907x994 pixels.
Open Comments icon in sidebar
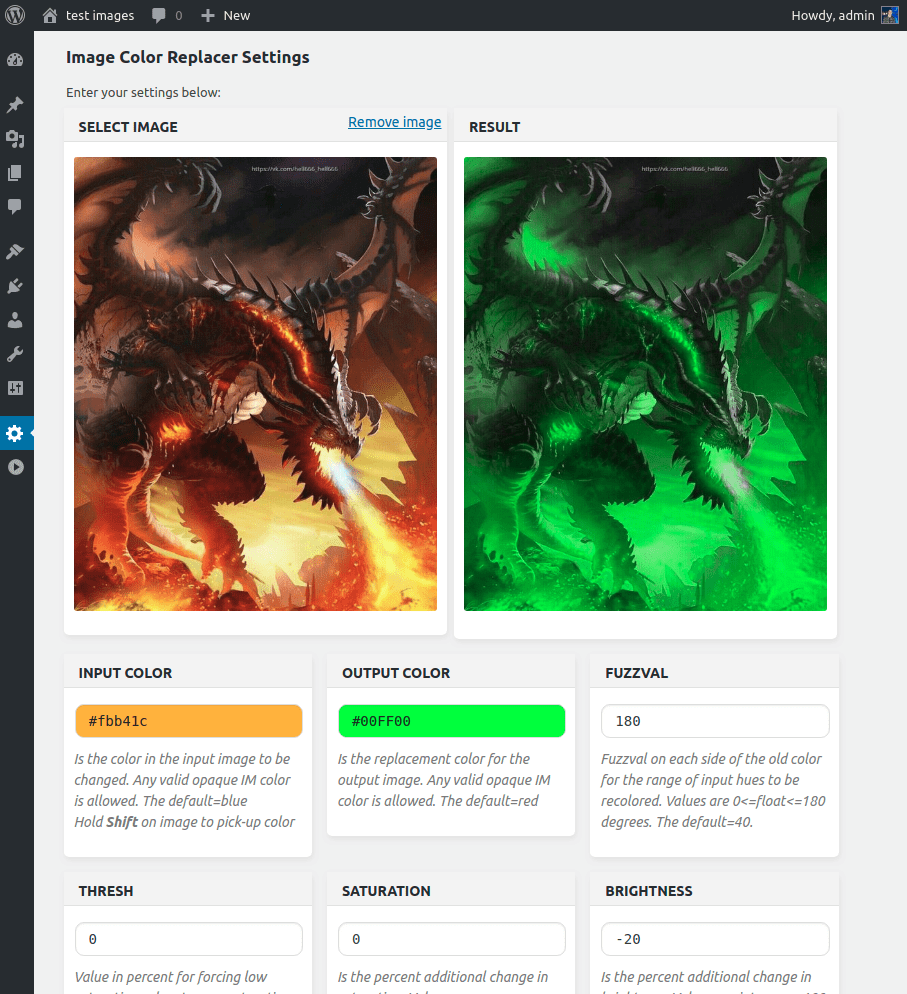(15, 207)
